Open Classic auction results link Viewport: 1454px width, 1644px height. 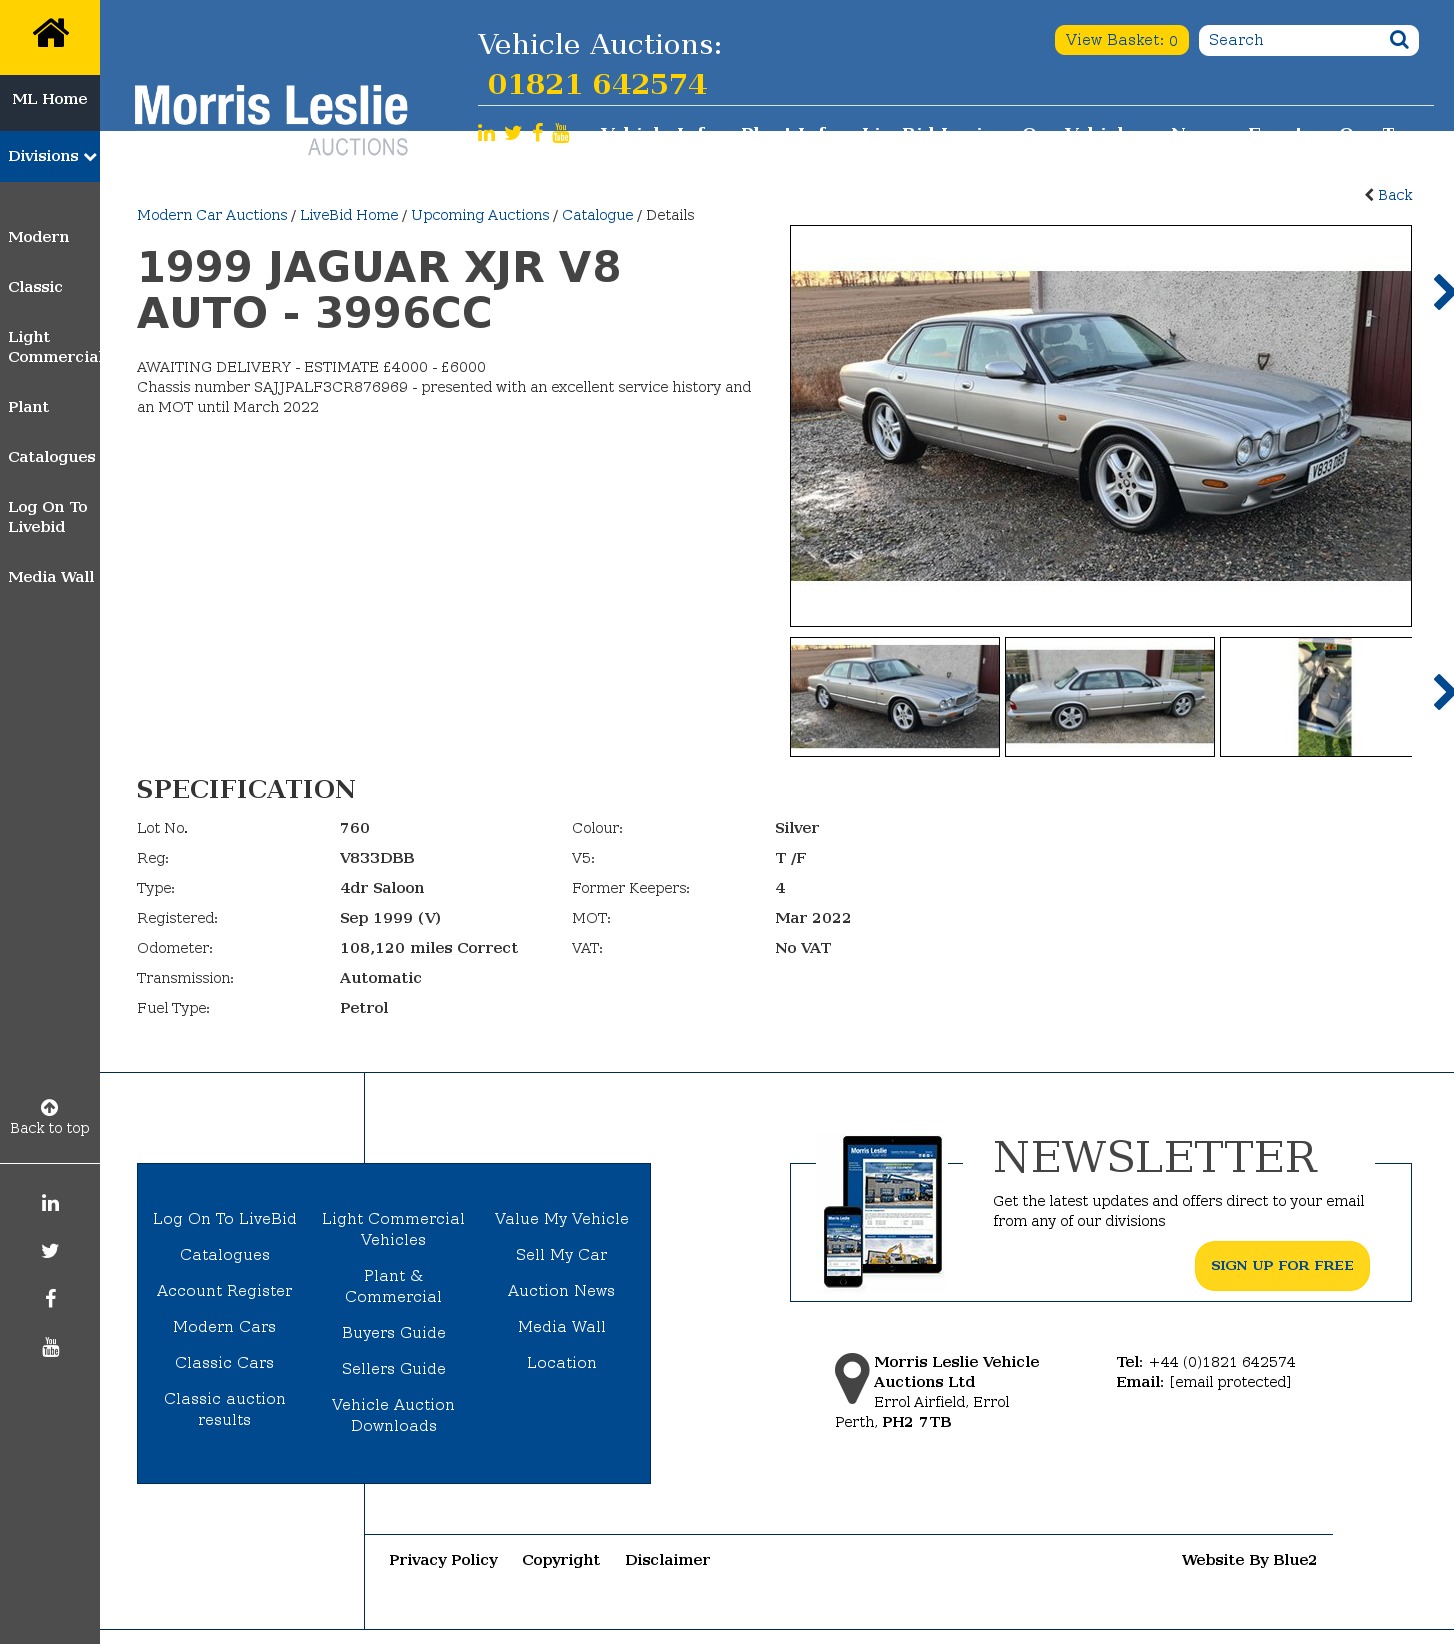point(225,1409)
